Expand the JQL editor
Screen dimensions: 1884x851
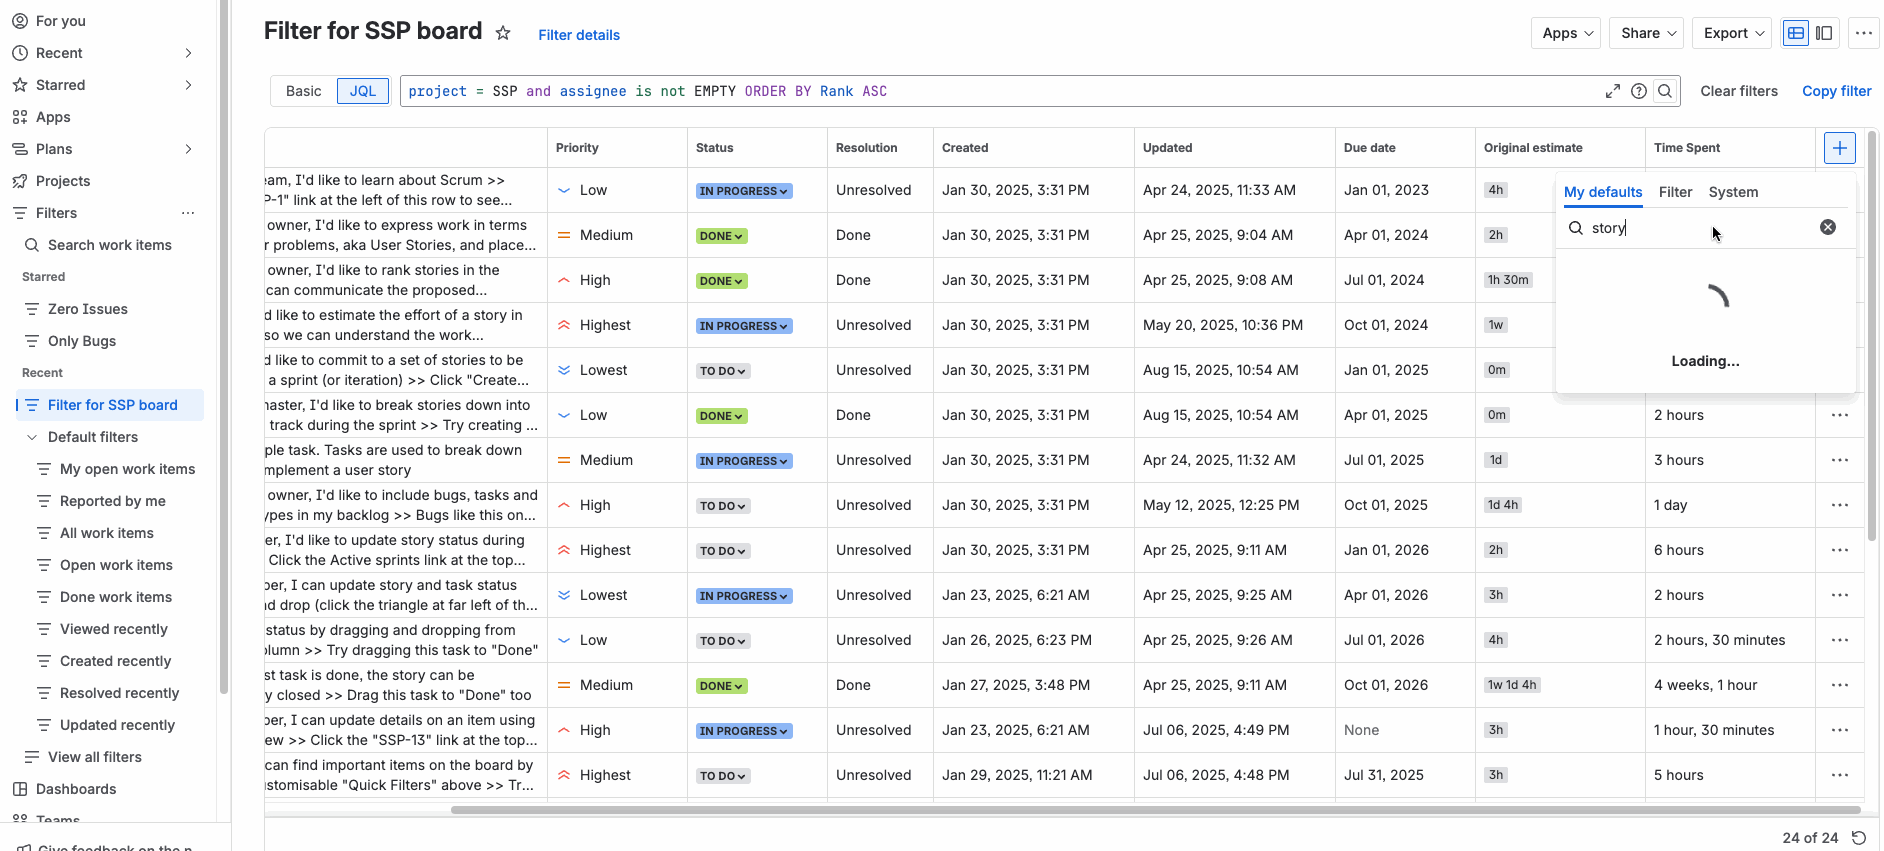point(1613,91)
